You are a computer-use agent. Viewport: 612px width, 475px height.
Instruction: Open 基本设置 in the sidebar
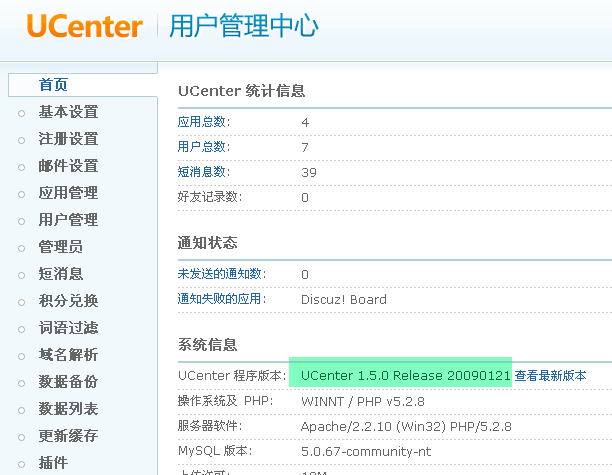coord(68,112)
